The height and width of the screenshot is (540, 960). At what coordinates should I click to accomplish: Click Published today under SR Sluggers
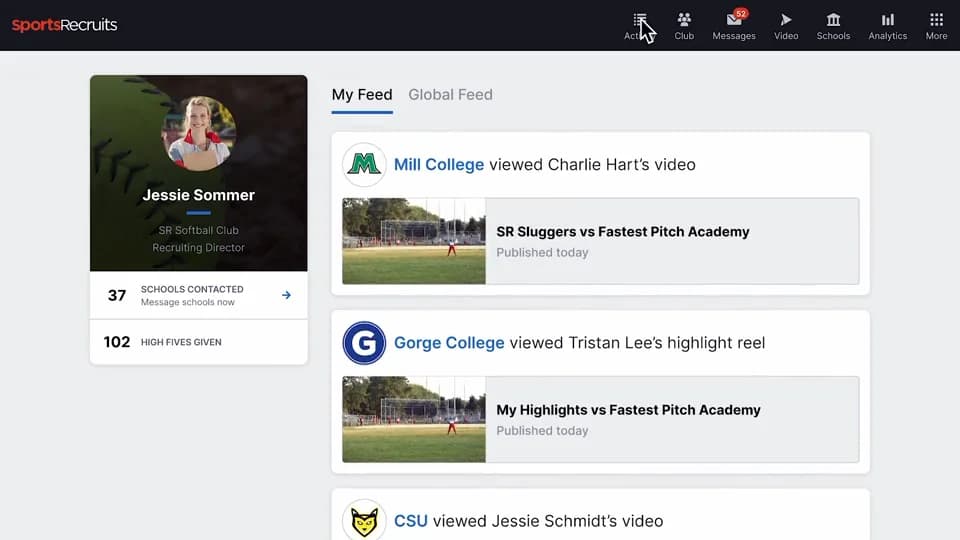coord(542,253)
